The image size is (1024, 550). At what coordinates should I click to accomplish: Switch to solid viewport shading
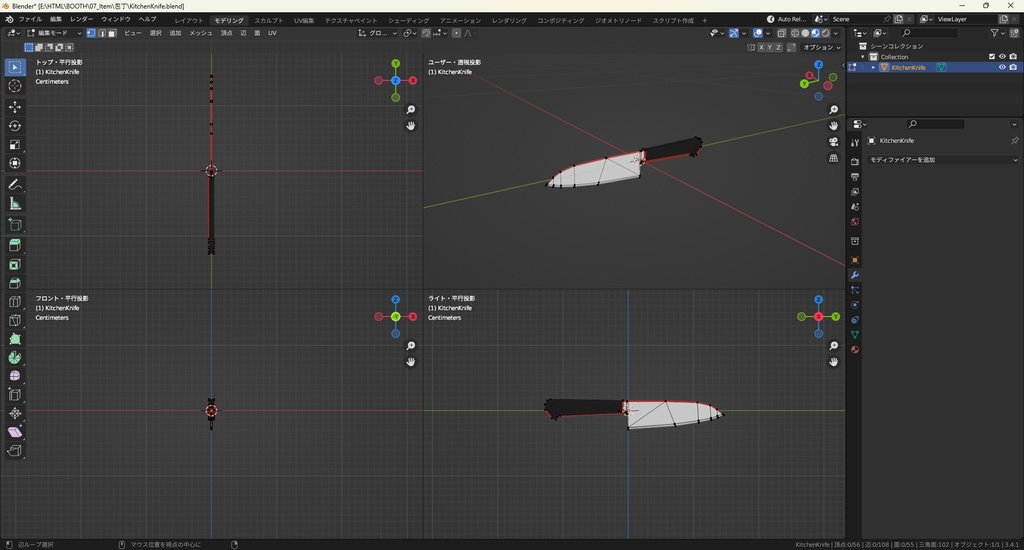tap(805, 33)
